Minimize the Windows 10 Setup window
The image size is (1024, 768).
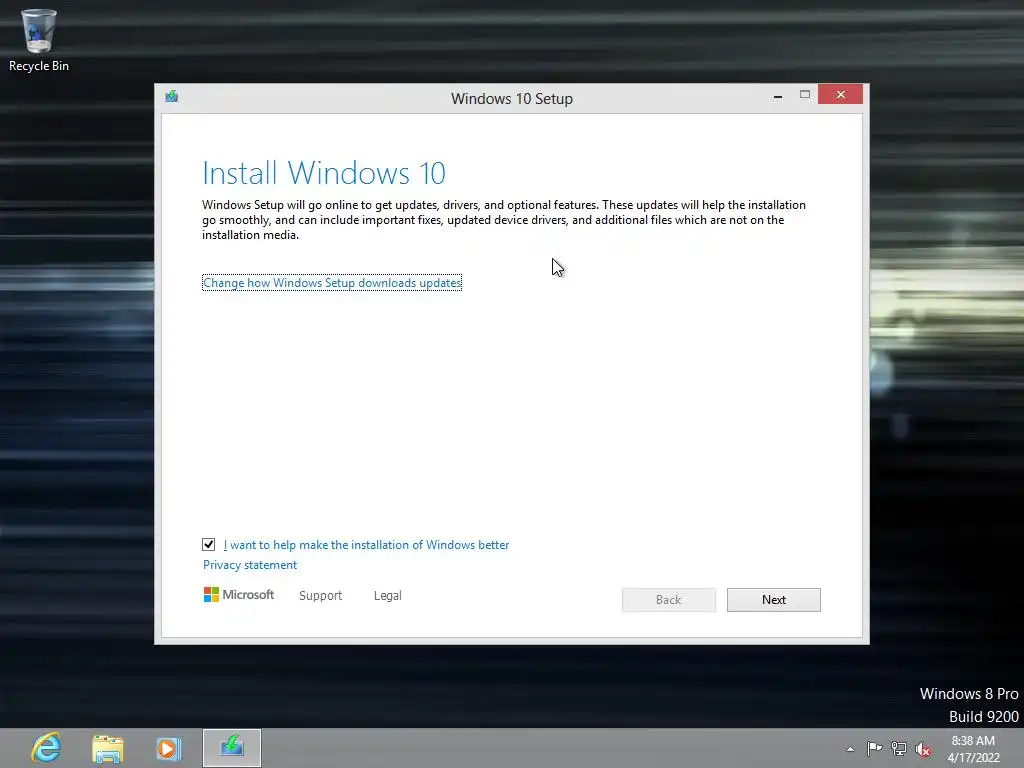tap(778, 97)
